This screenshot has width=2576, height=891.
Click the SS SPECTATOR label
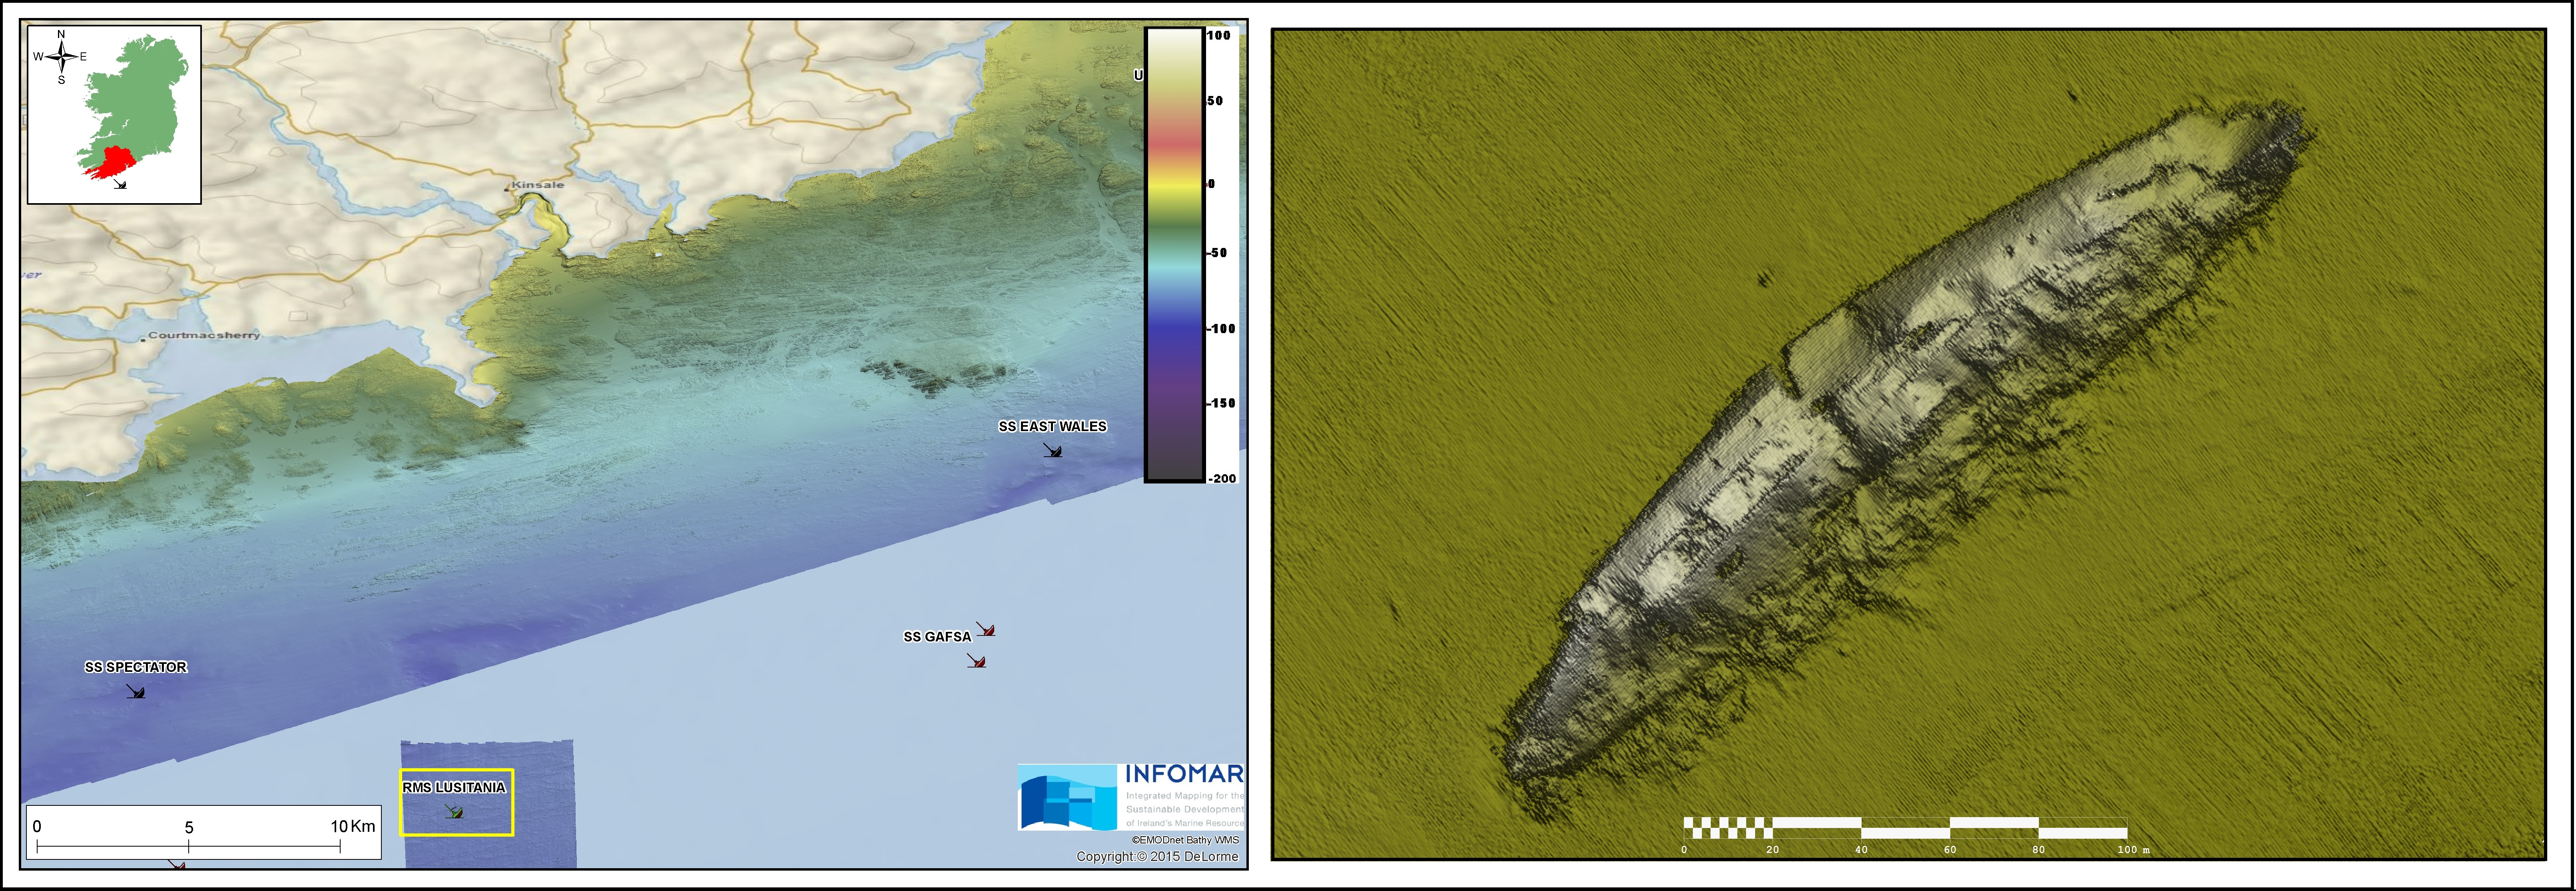(x=136, y=667)
